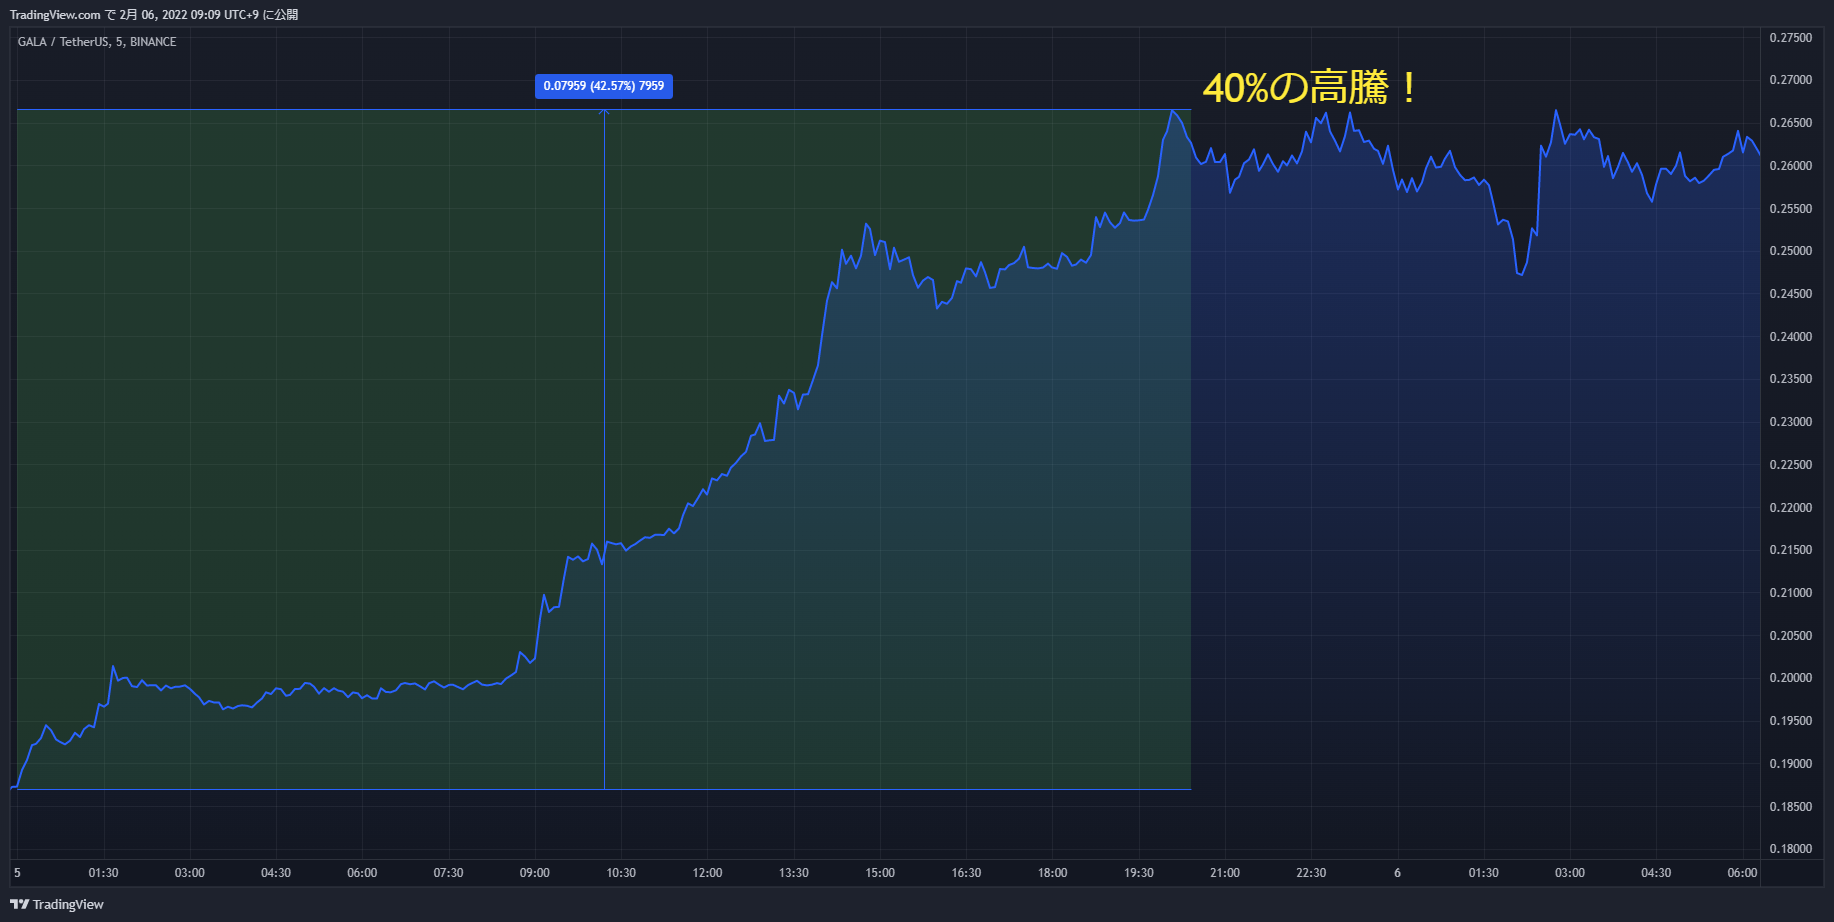The height and width of the screenshot is (922, 1834).
Task: Click the yellow 40%の高騰！ annotation text
Action: coord(1310,88)
